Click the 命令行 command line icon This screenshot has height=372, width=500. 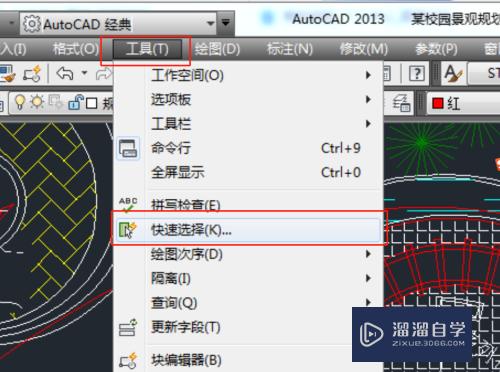click(128, 148)
